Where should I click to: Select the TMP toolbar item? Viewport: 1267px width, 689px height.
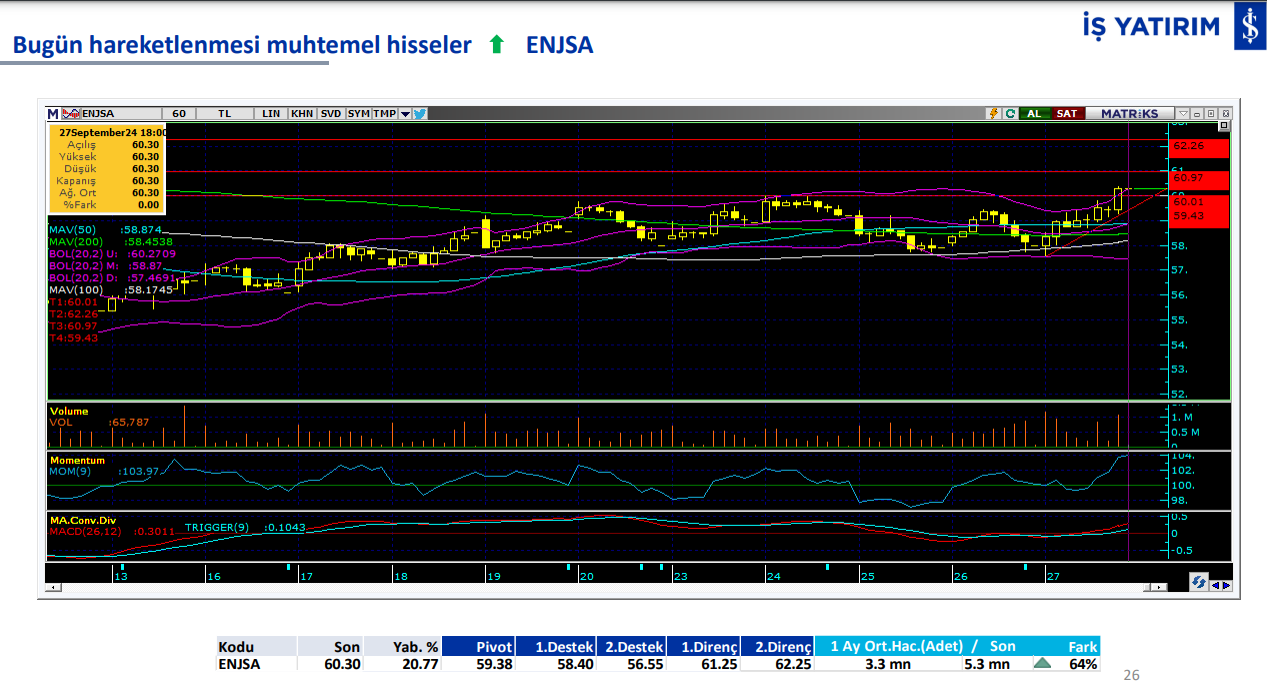385,114
